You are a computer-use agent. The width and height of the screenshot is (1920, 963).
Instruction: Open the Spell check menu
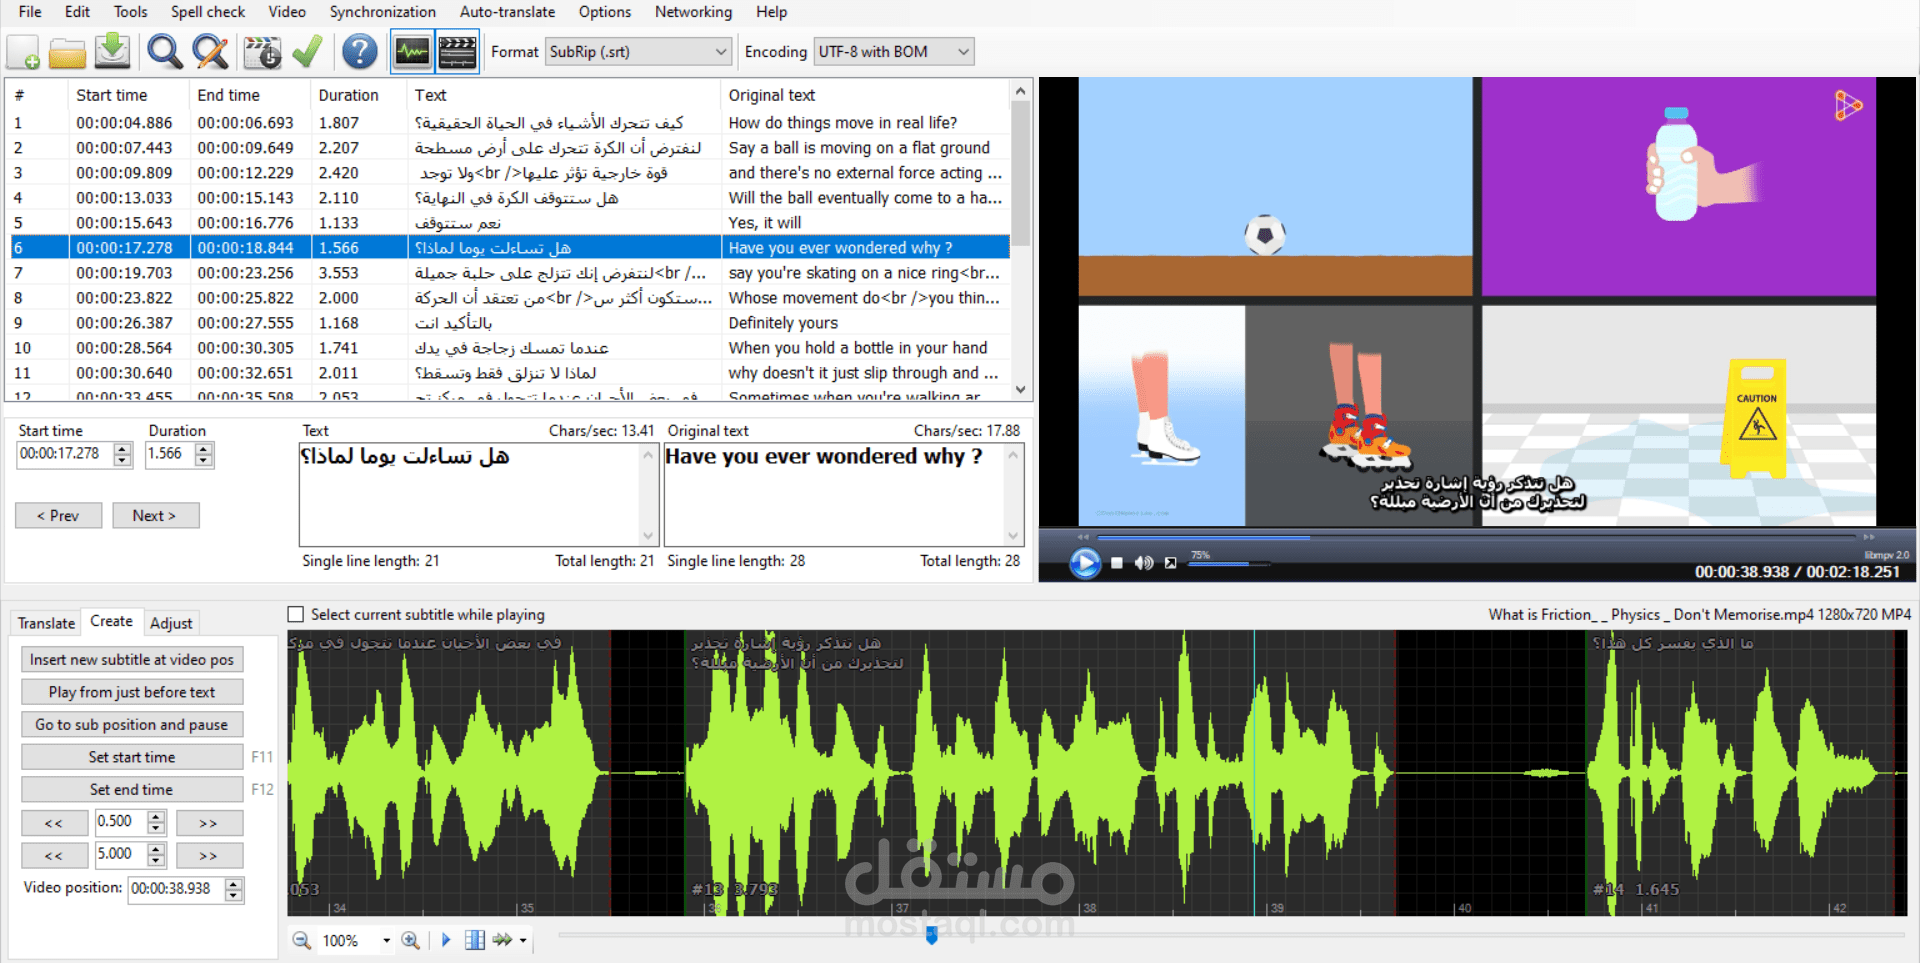pyautogui.click(x=208, y=12)
